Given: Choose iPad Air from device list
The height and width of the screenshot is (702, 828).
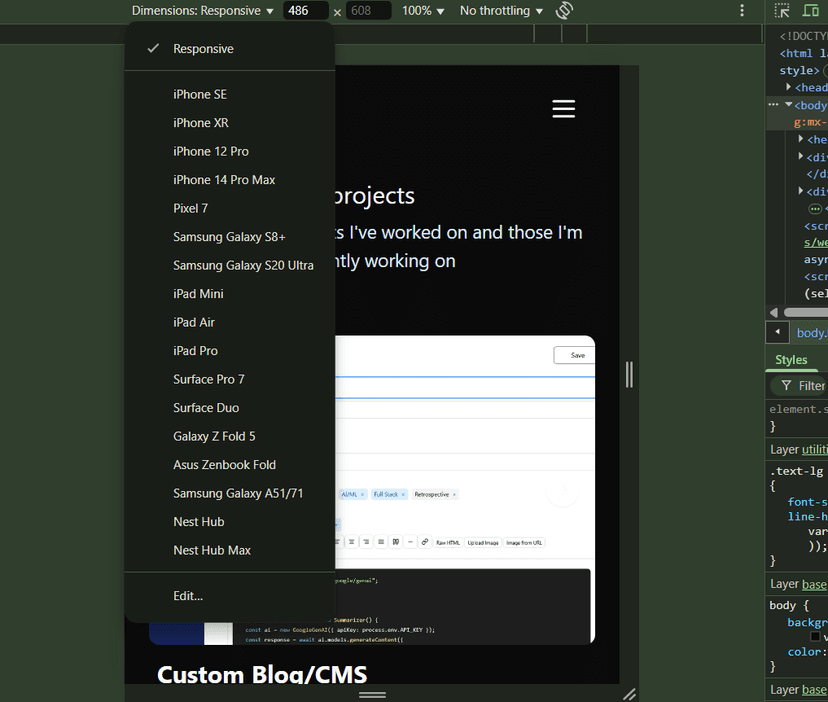Looking at the screenshot, I should (230, 323).
